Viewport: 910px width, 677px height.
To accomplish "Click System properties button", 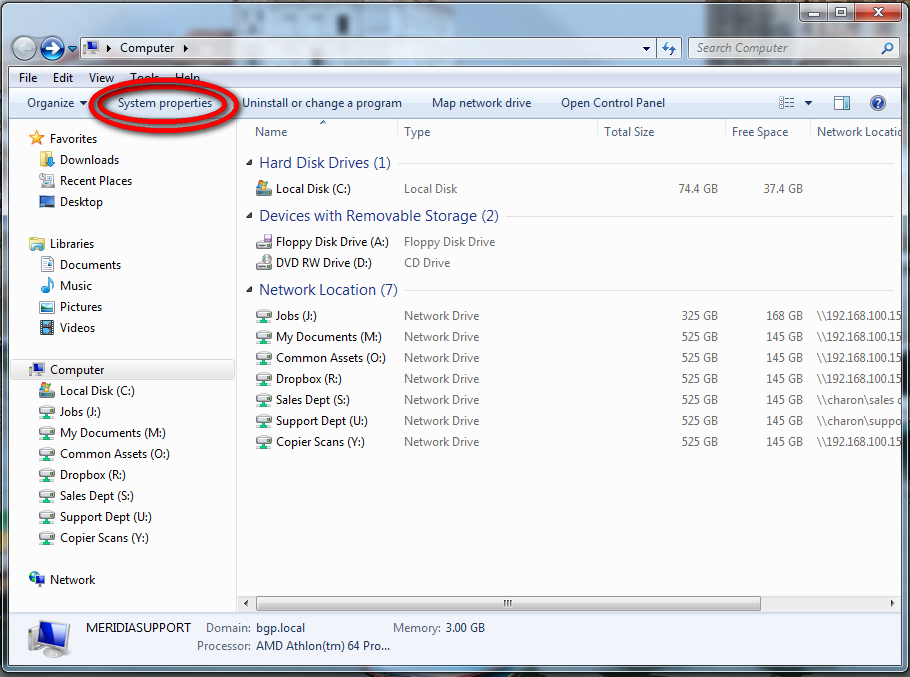I will pos(165,103).
